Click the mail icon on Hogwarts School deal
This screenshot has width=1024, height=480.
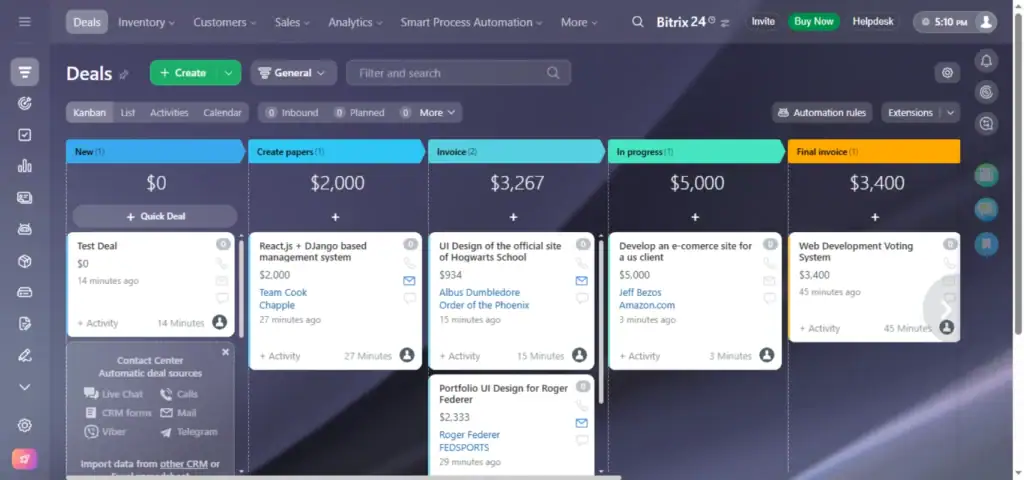click(582, 281)
